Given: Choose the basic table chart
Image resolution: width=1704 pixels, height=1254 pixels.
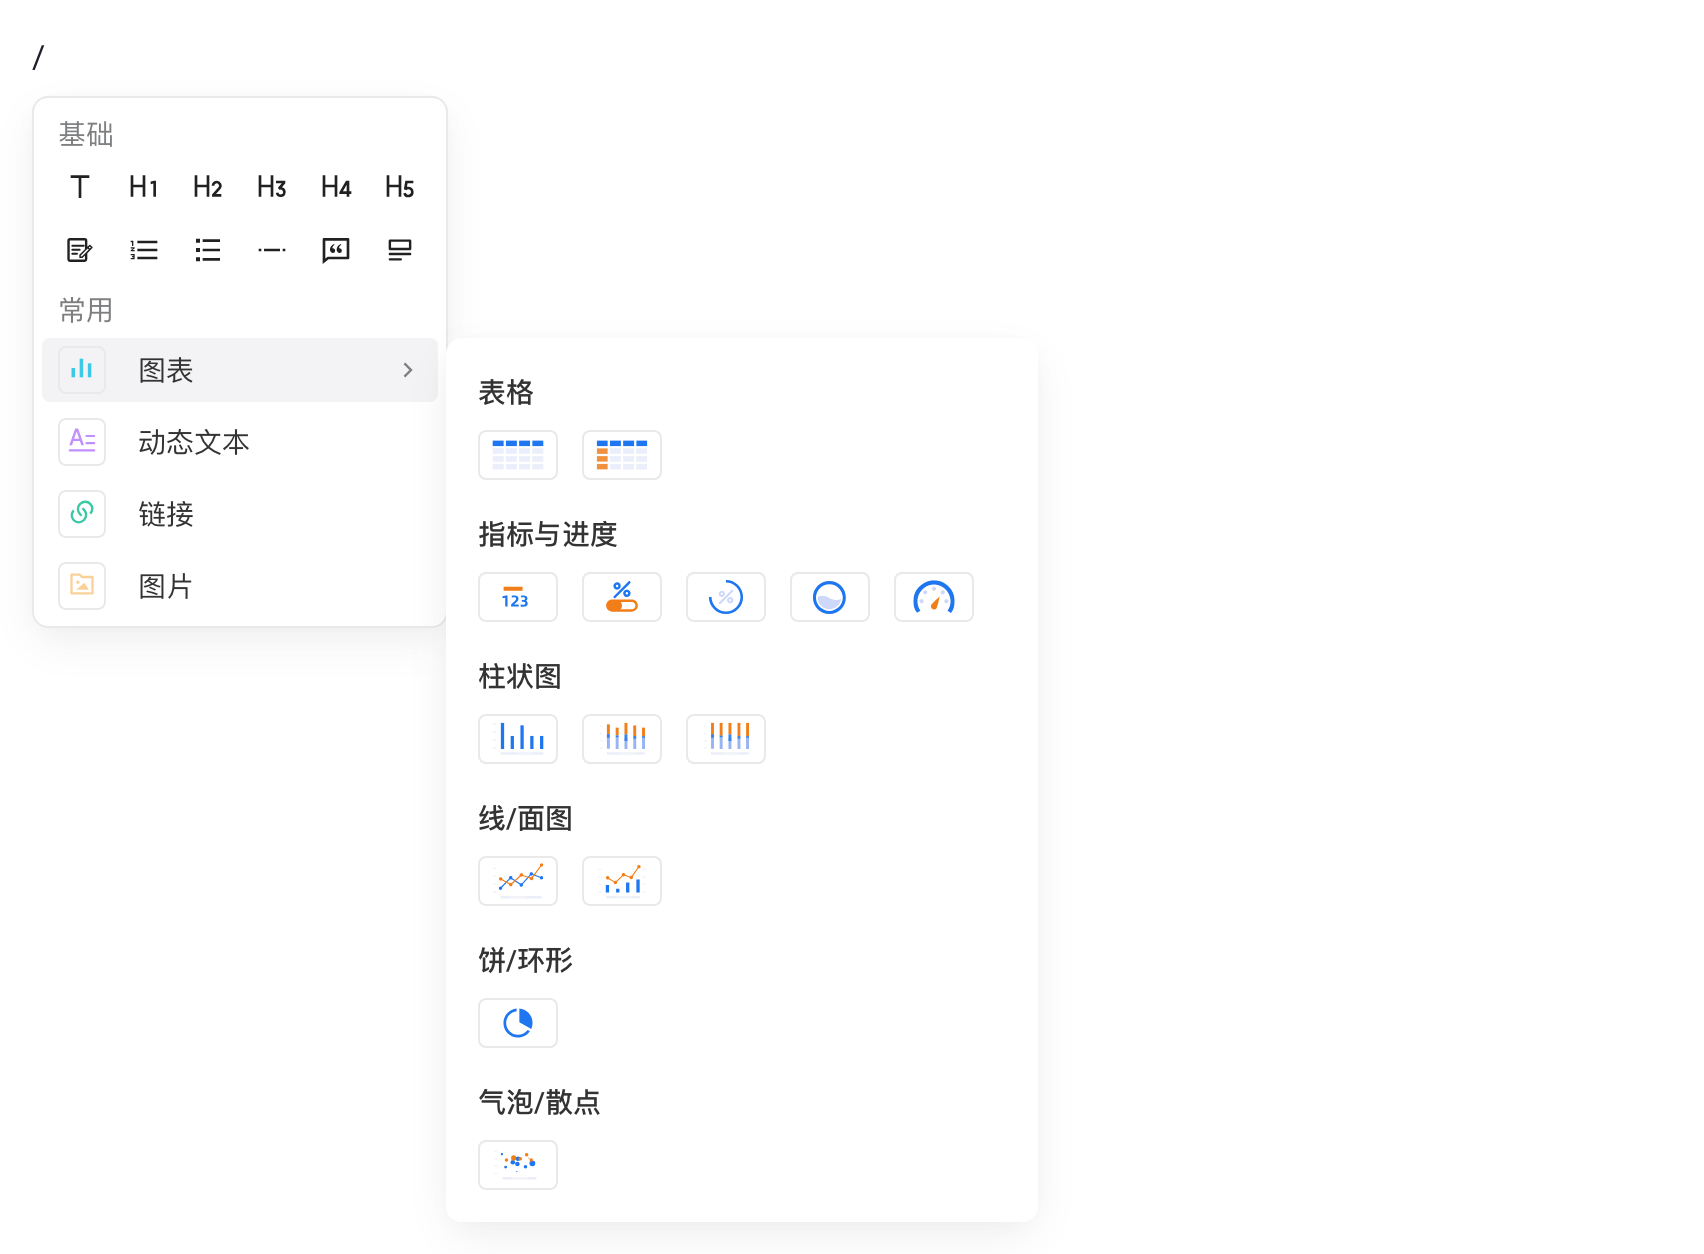Looking at the screenshot, I should (518, 455).
